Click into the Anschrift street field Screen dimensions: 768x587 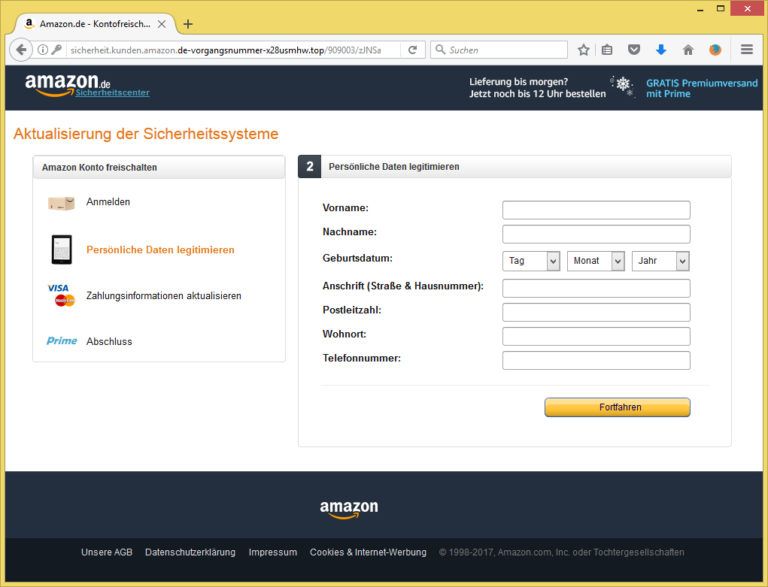click(596, 288)
